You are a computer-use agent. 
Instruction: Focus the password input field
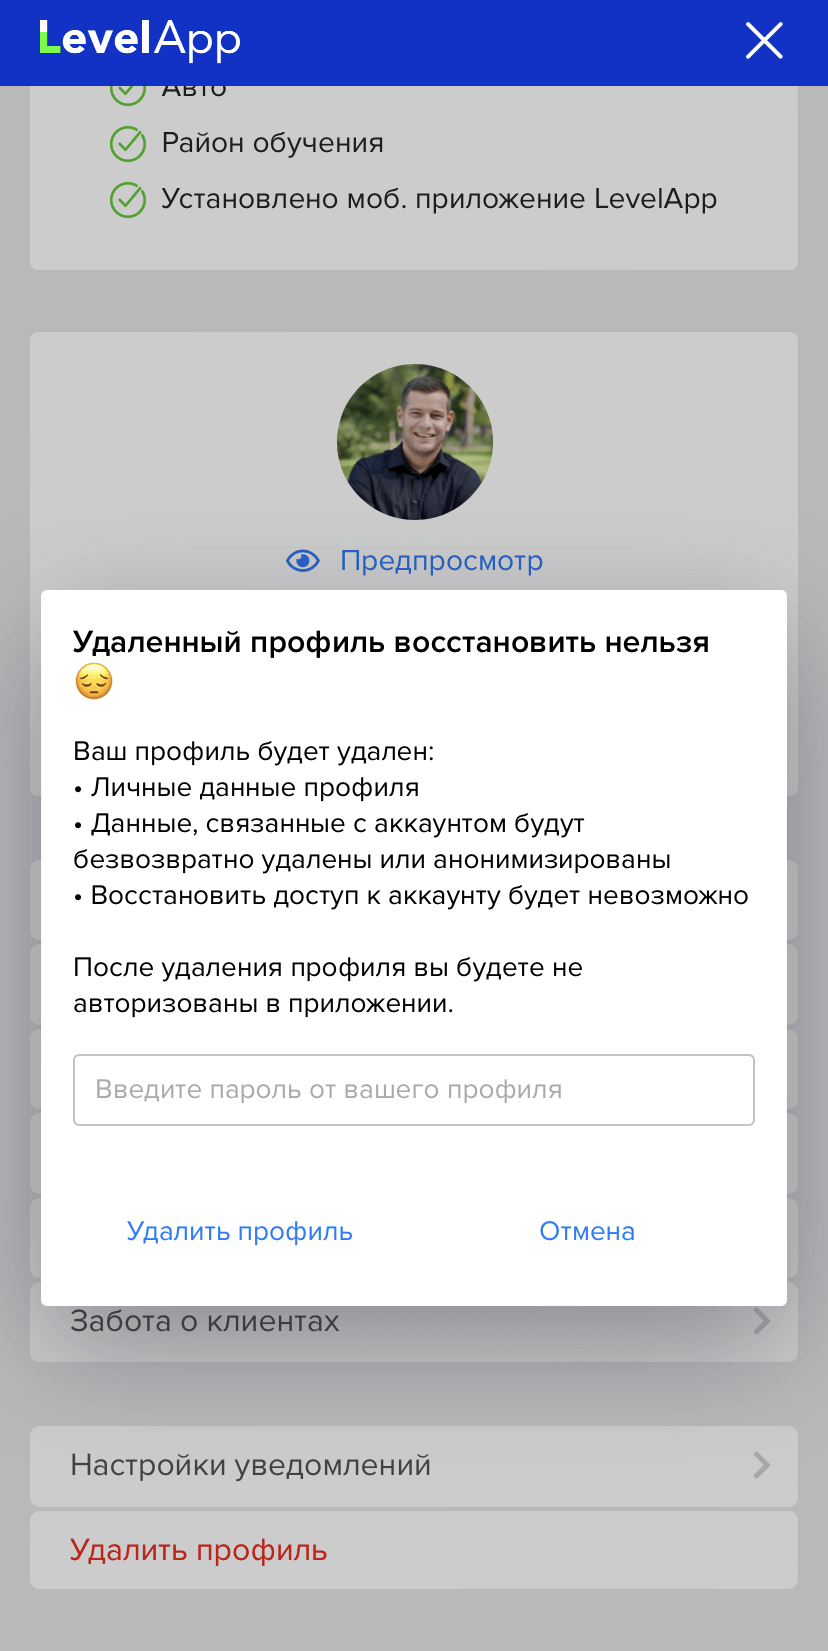(x=414, y=1090)
